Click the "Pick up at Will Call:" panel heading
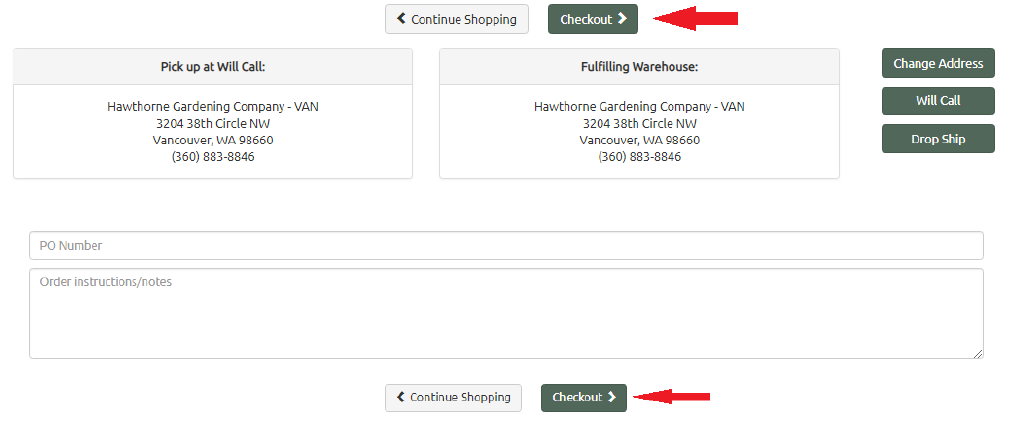The height and width of the screenshot is (428, 1025). coord(213,67)
